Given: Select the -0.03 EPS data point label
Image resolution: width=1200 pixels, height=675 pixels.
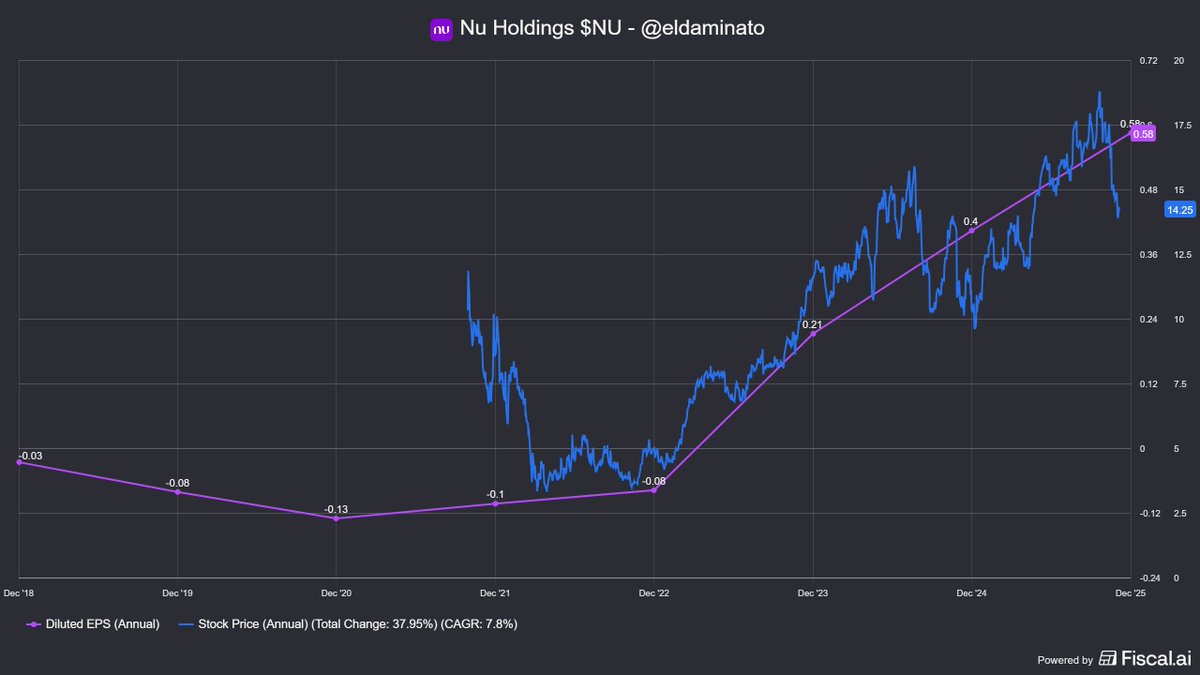Looking at the screenshot, I should (31, 456).
